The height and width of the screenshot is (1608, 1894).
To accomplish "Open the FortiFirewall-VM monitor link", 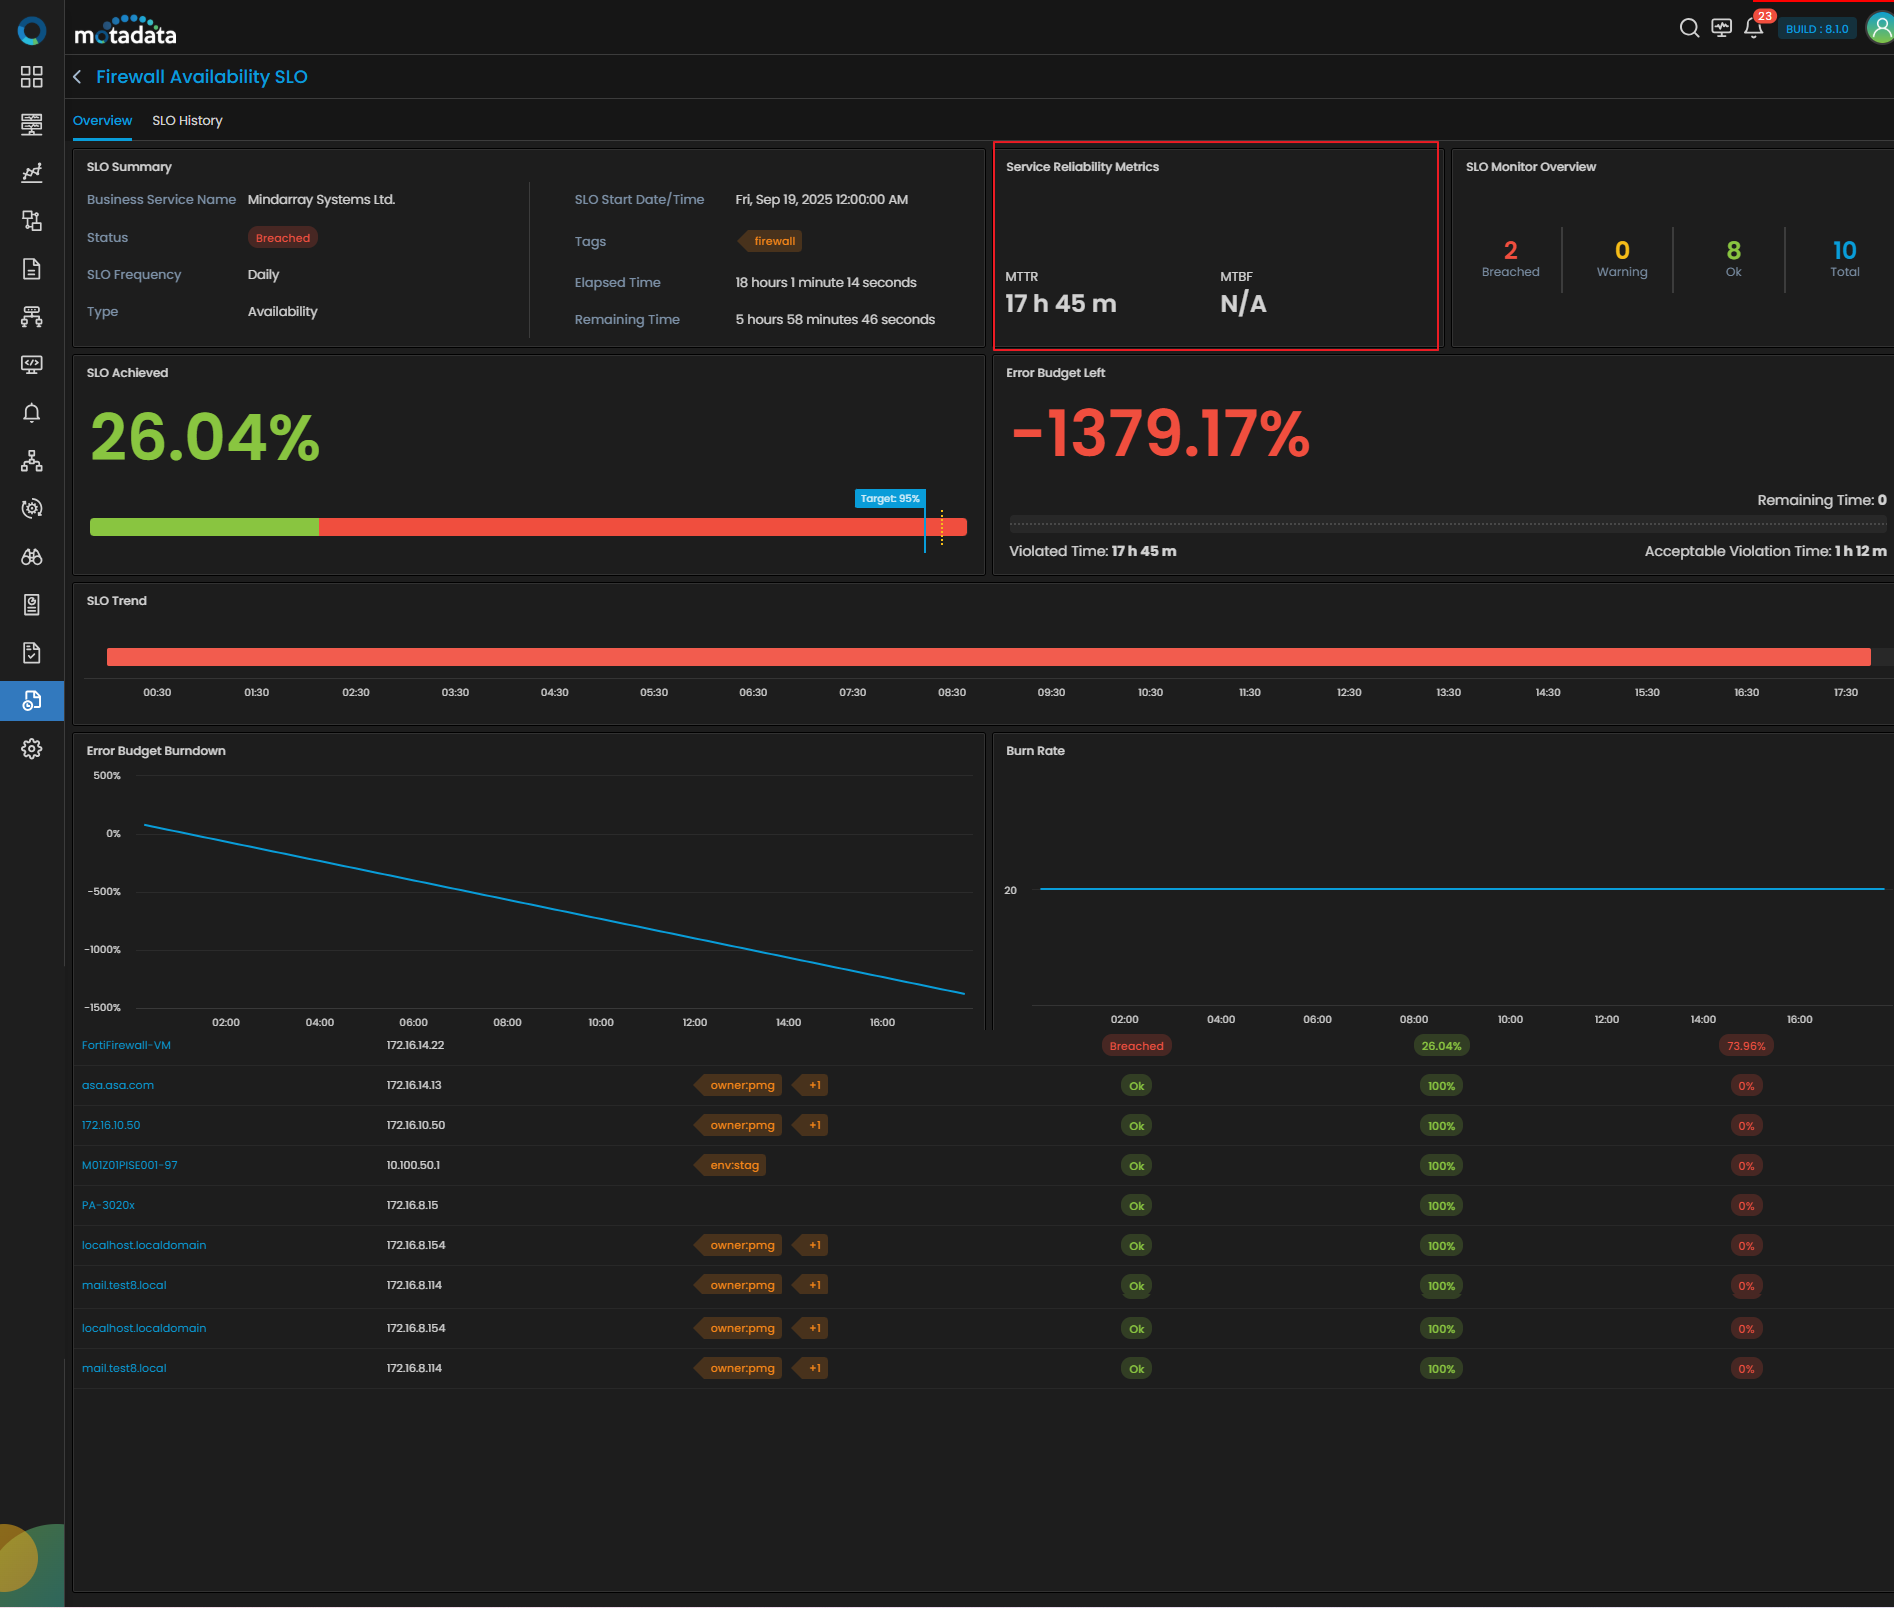I will (x=126, y=1045).
